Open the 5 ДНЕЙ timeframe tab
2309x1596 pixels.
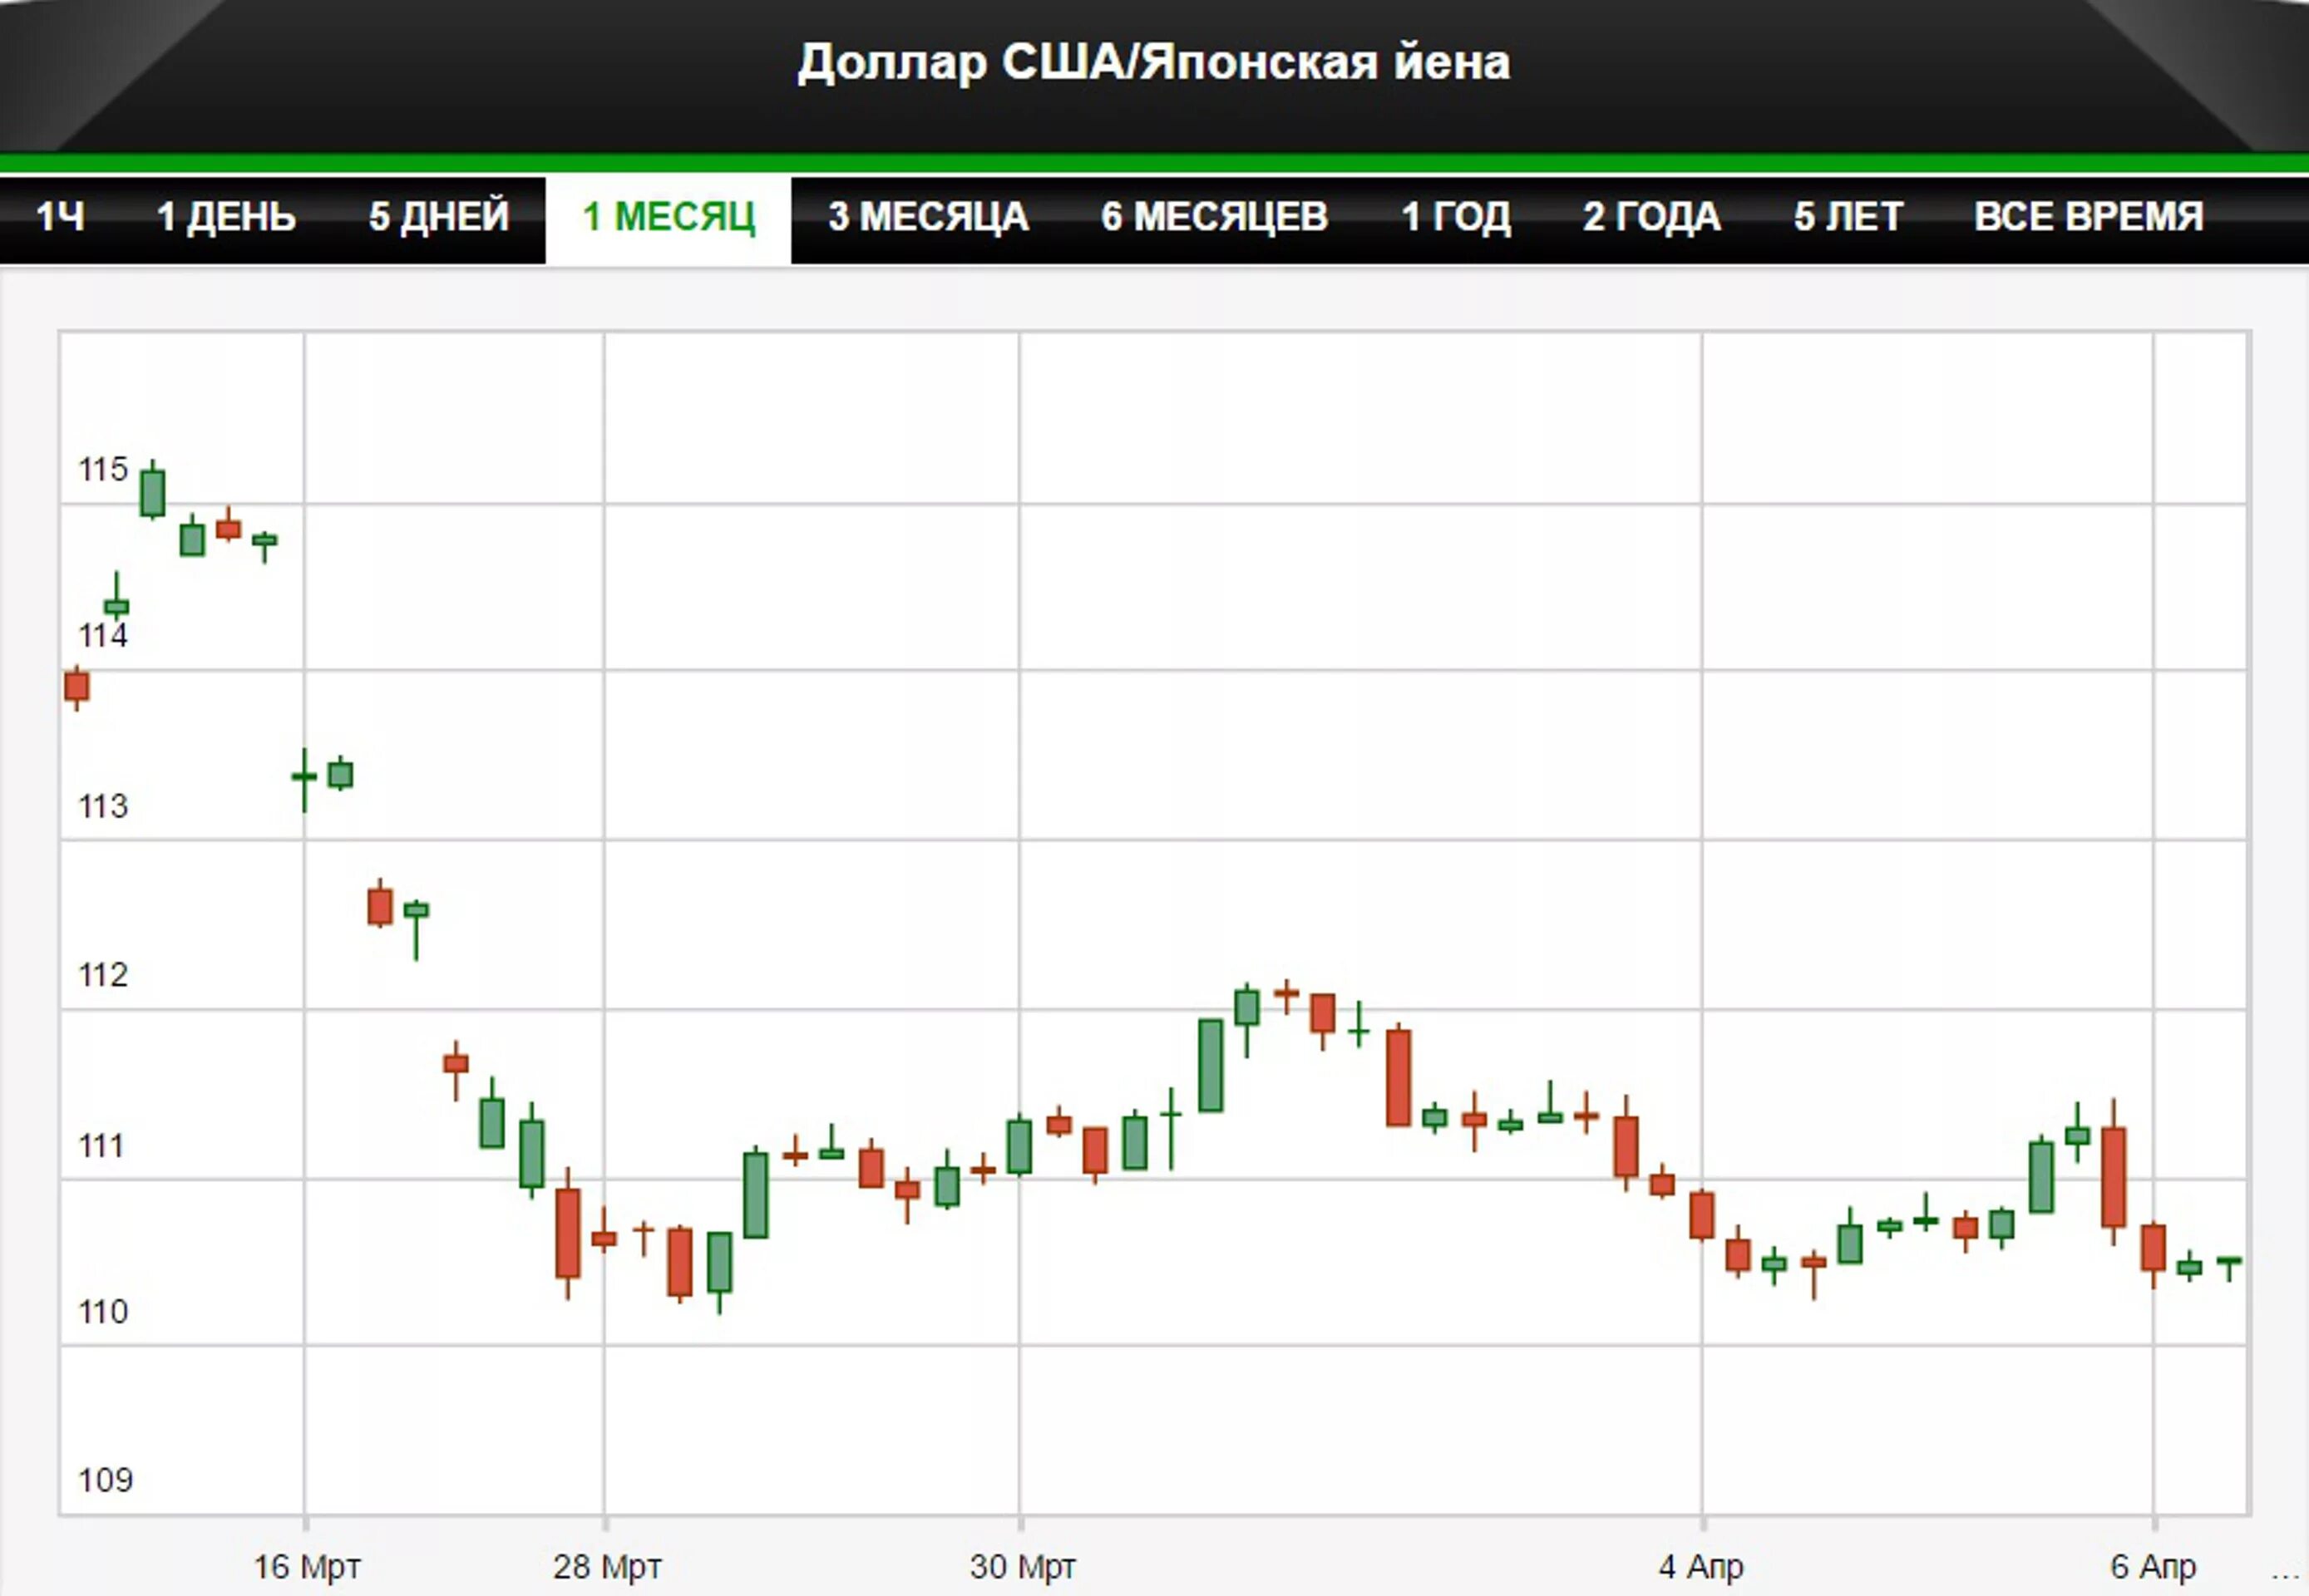(439, 217)
